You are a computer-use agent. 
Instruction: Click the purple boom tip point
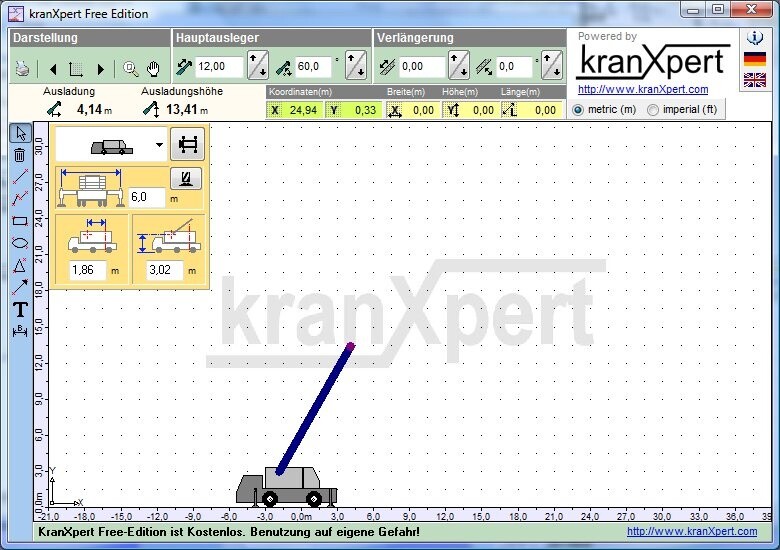pos(351,346)
